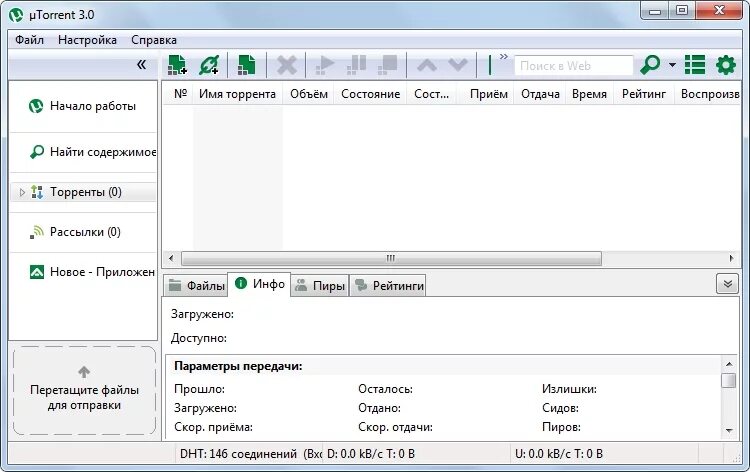The height and width of the screenshot is (472, 750).
Task: Click the info pane vertical scrollbar thumb
Action: tap(729, 381)
